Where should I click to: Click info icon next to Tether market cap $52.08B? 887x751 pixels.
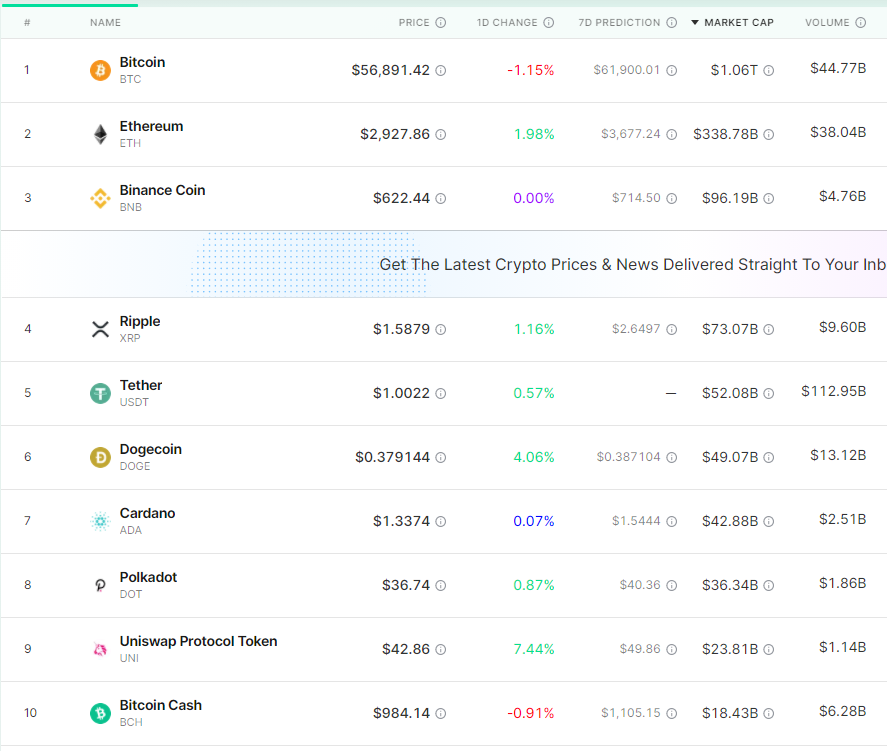point(769,393)
